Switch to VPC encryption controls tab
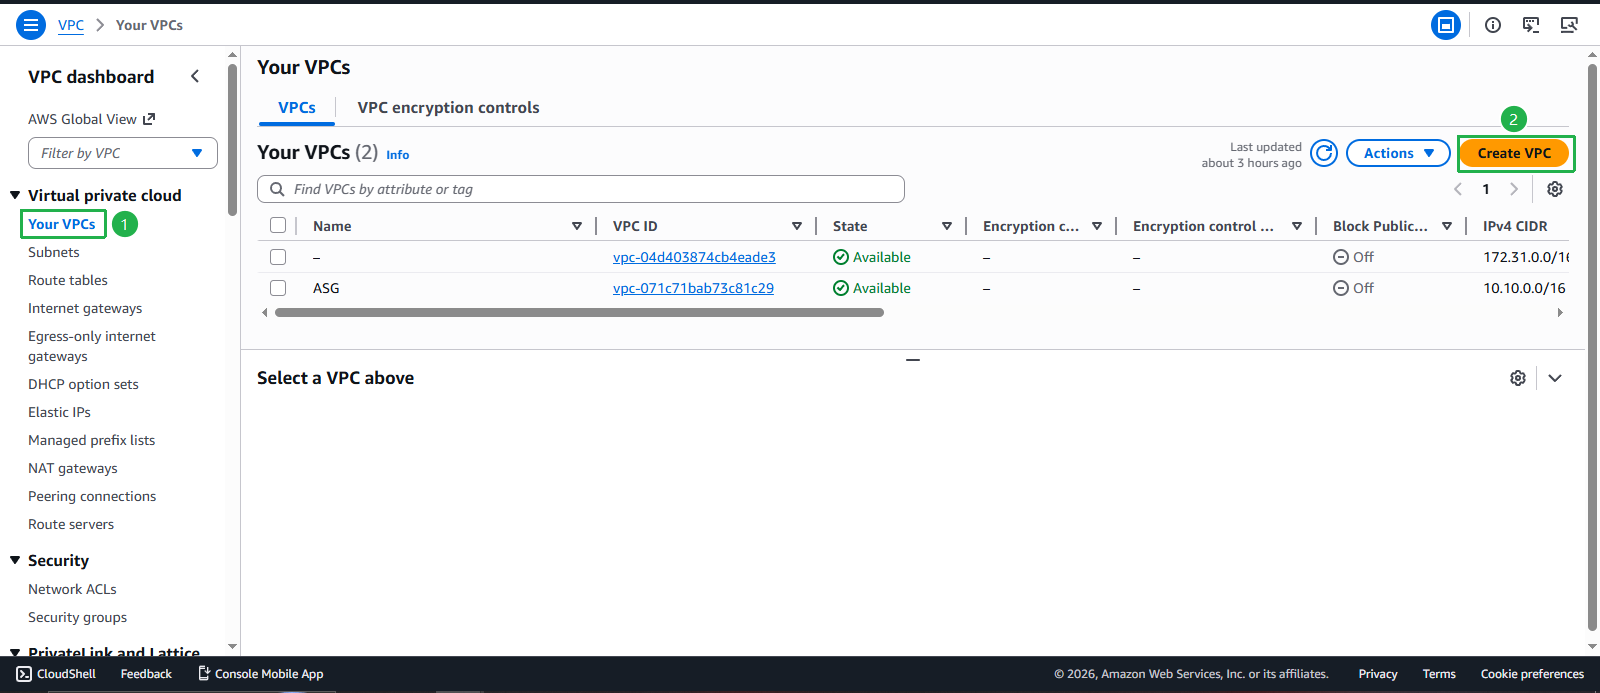This screenshot has height=693, width=1600. click(x=448, y=107)
